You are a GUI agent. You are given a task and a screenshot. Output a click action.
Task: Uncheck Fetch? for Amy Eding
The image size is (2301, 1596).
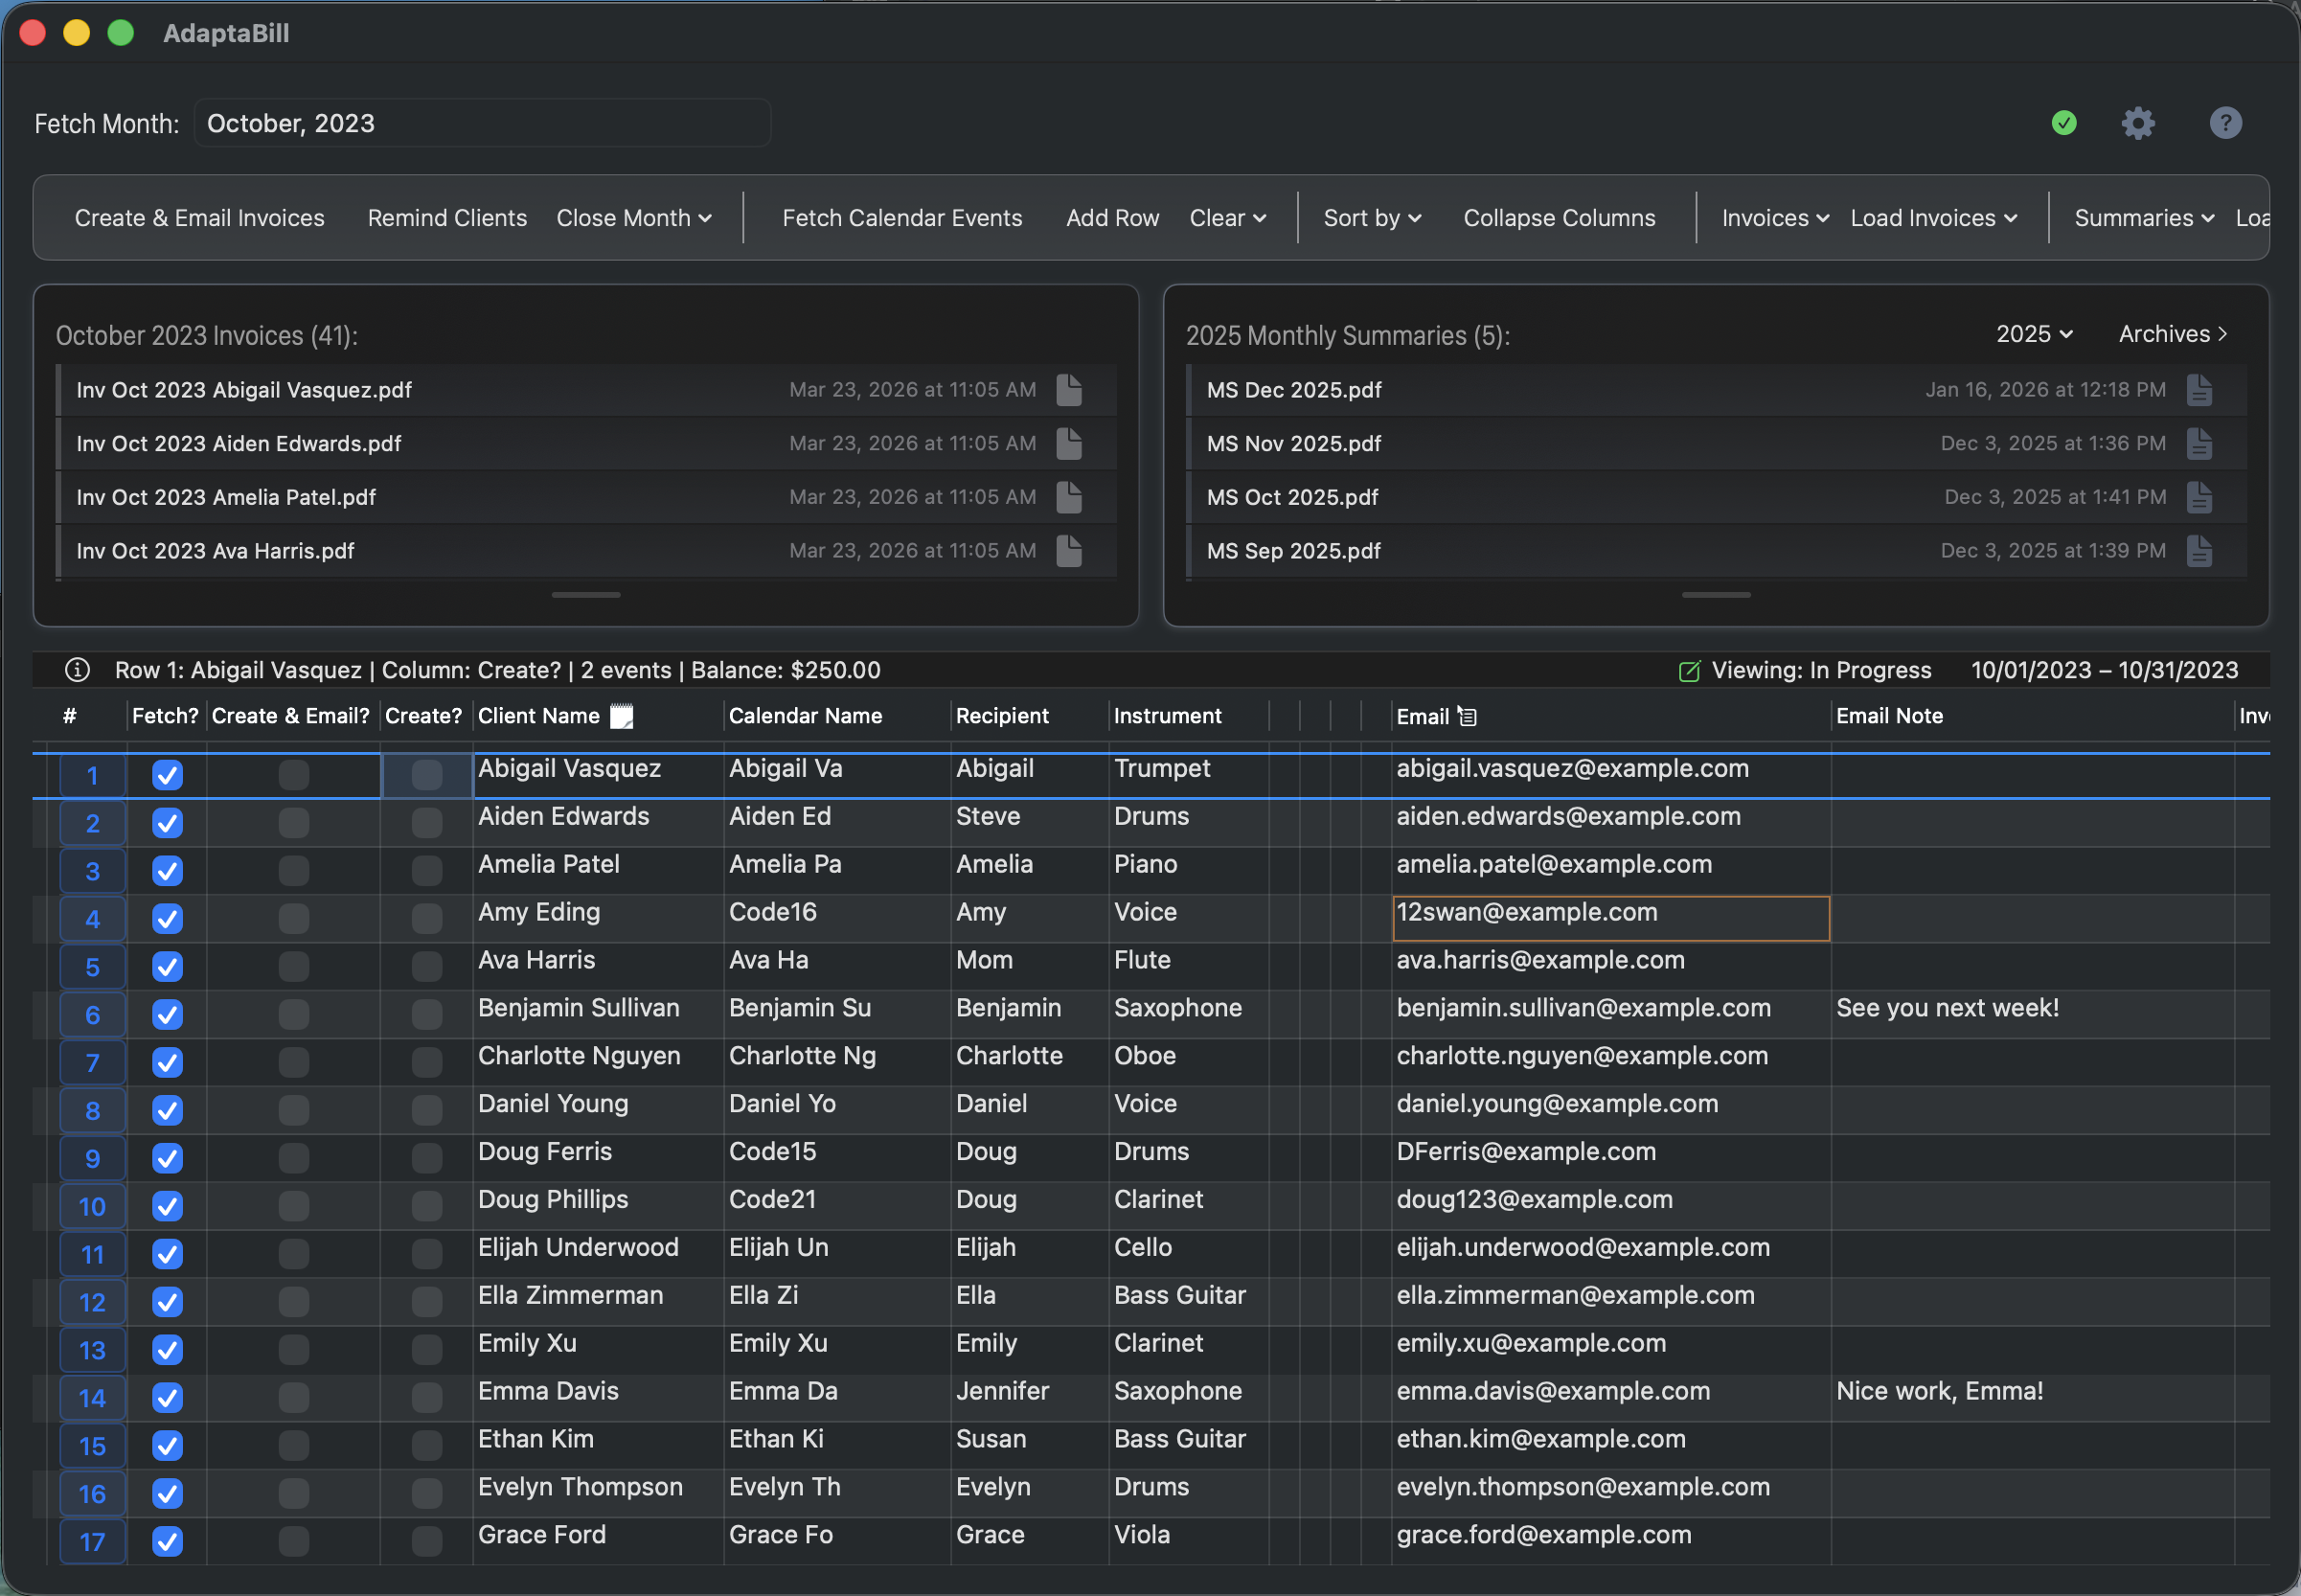[x=167, y=919]
